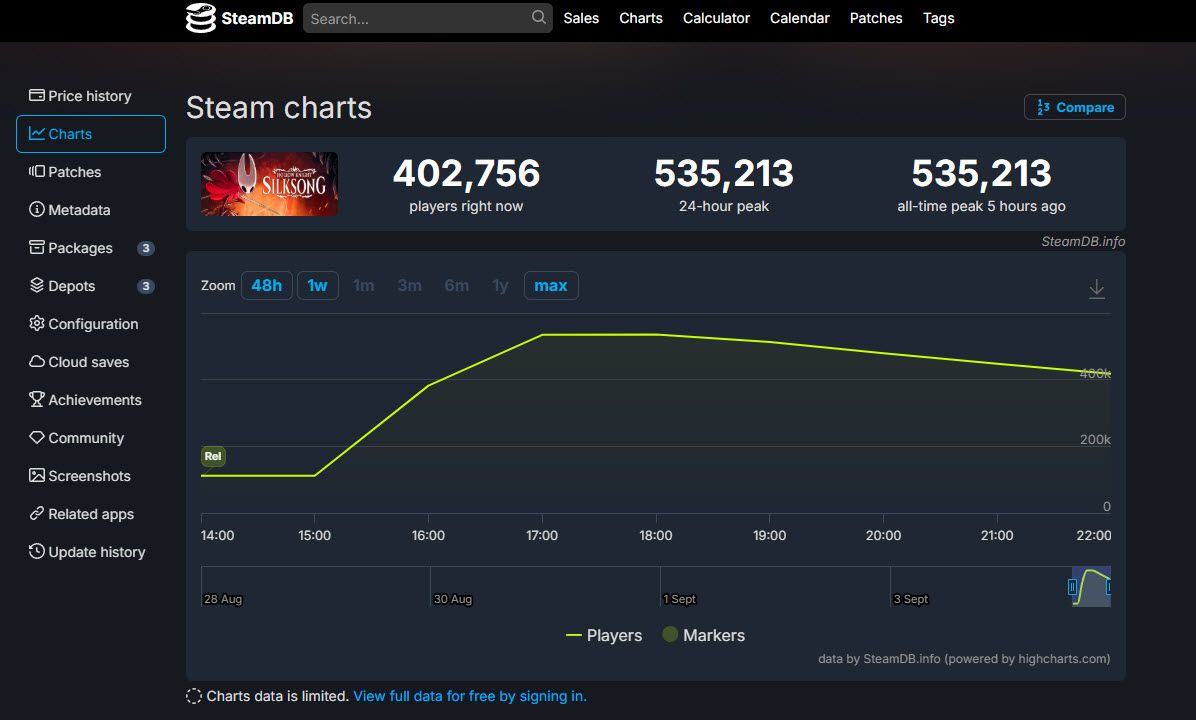Viewport: 1196px width, 720px height.
Task: Click the SteamDB logo icon
Action: coord(201,18)
